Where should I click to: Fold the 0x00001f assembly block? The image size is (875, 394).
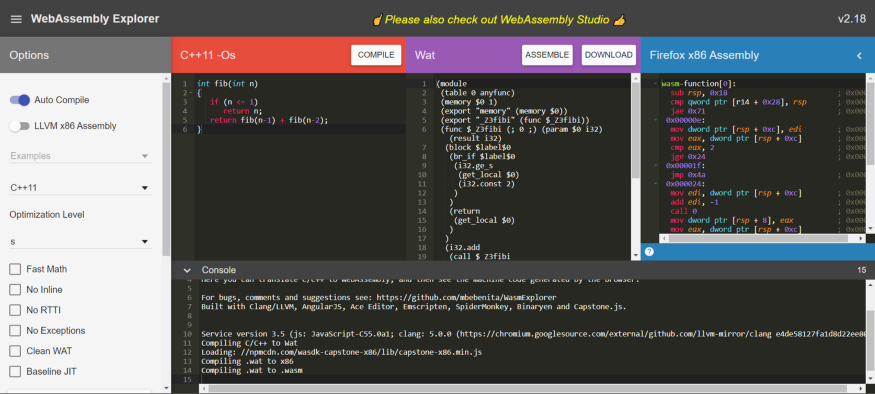point(657,165)
